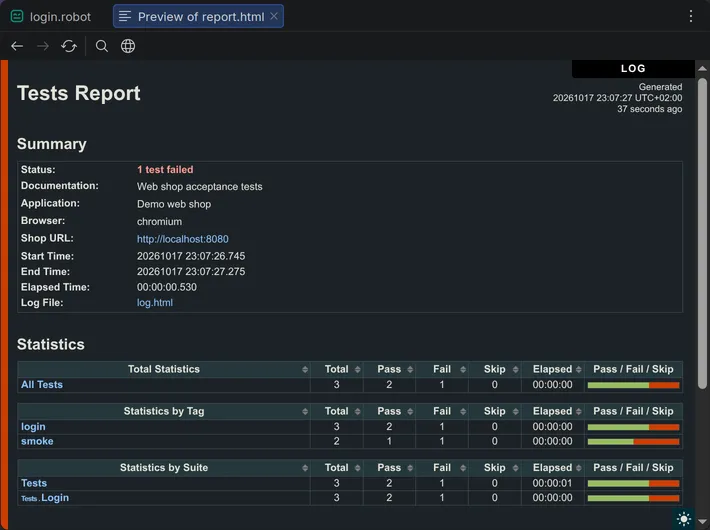
Task: Reload the report preview page
Action: (x=69, y=46)
